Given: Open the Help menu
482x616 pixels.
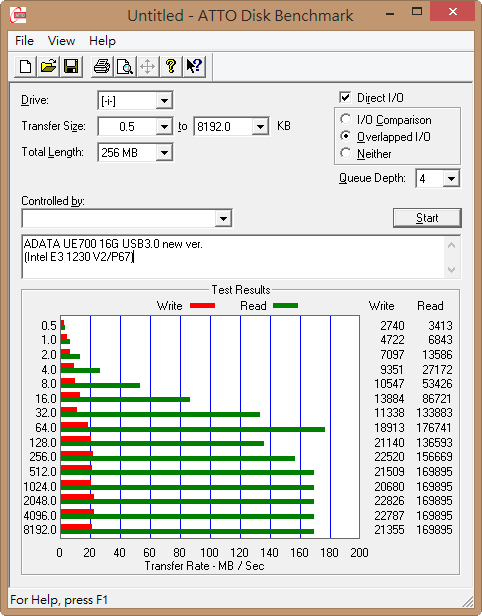Looking at the screenshot, I should (x=103, y=41).
